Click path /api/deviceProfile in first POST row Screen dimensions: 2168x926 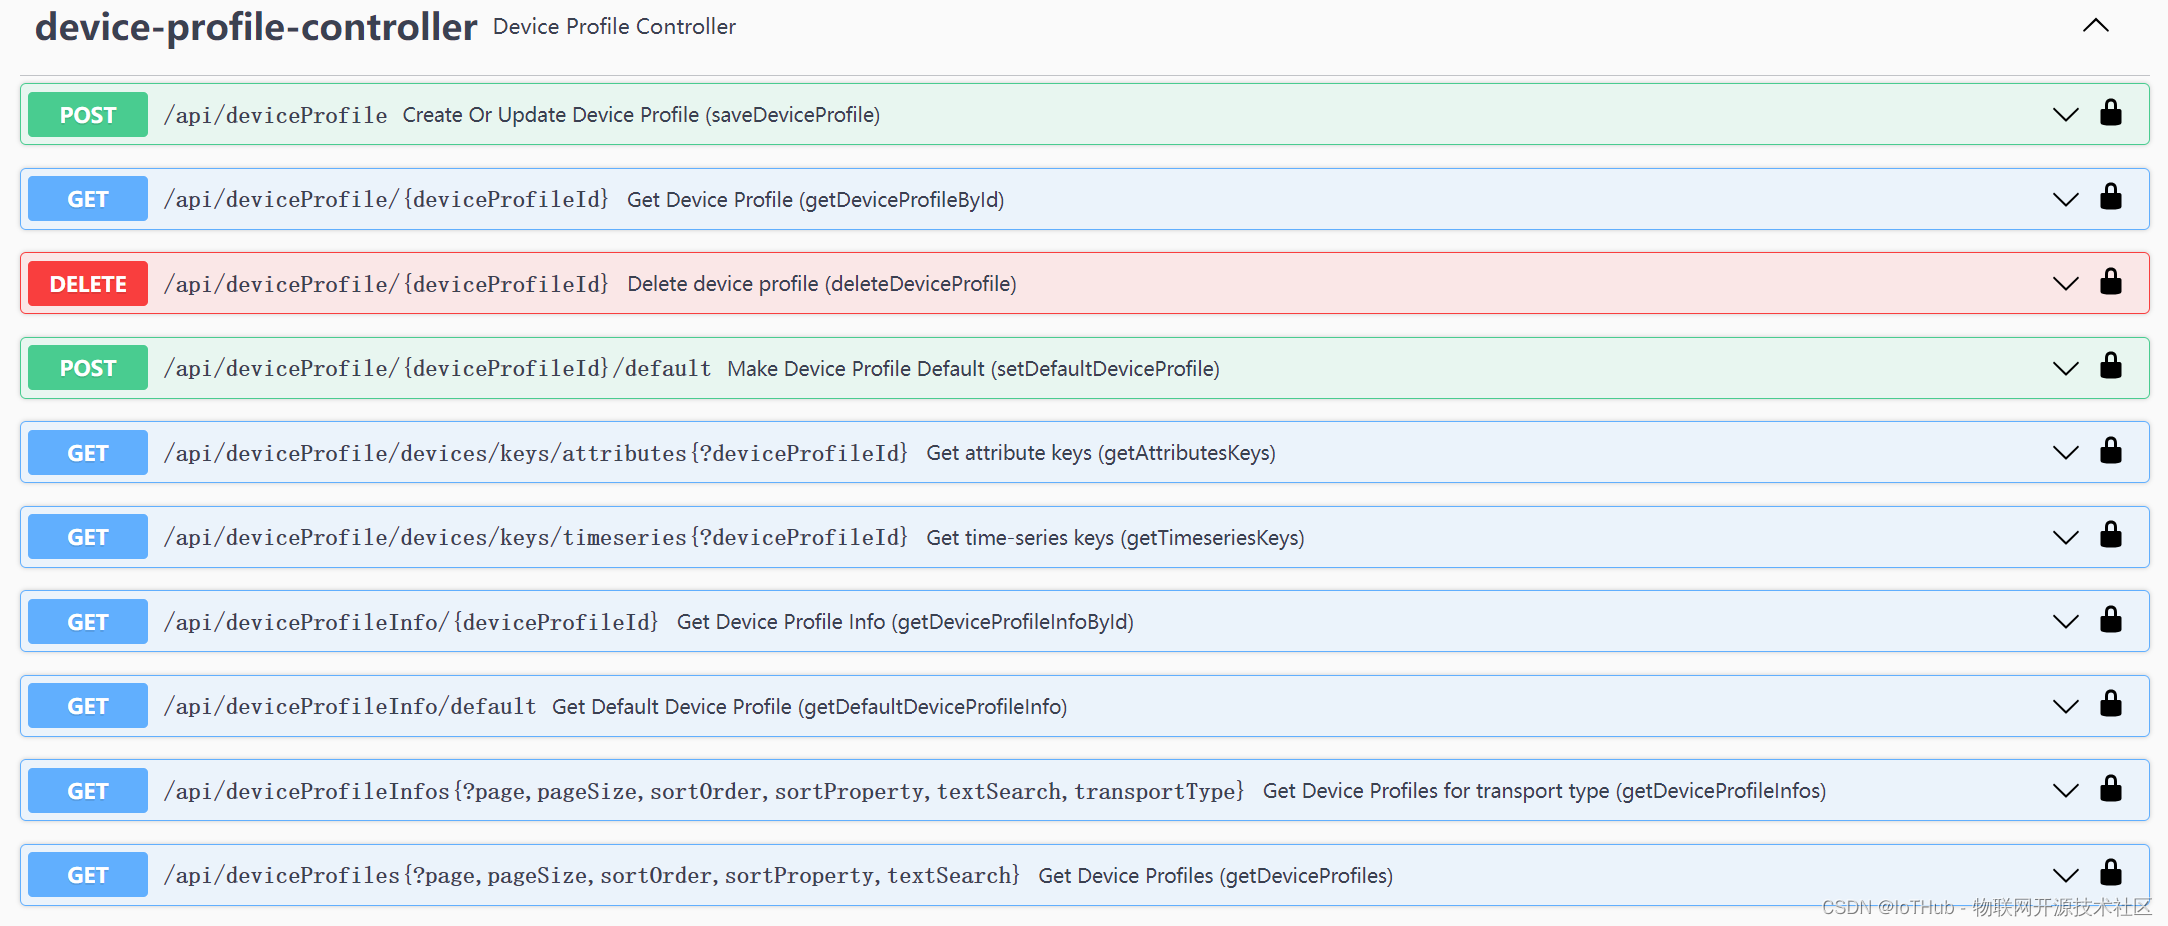click(x=275, y=115)
